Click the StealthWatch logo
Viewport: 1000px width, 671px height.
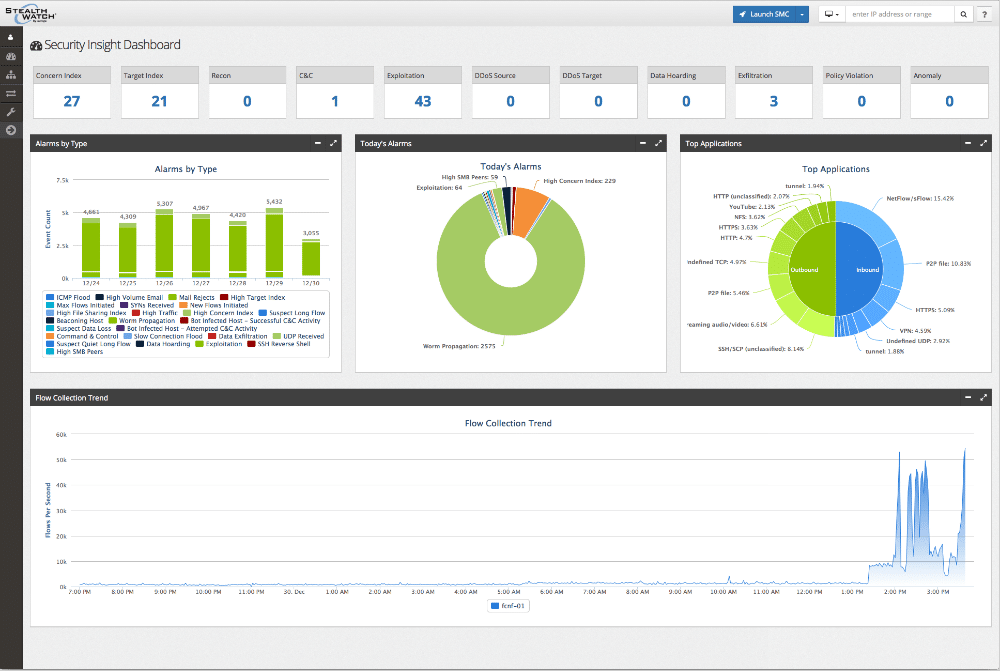point(31,14)
